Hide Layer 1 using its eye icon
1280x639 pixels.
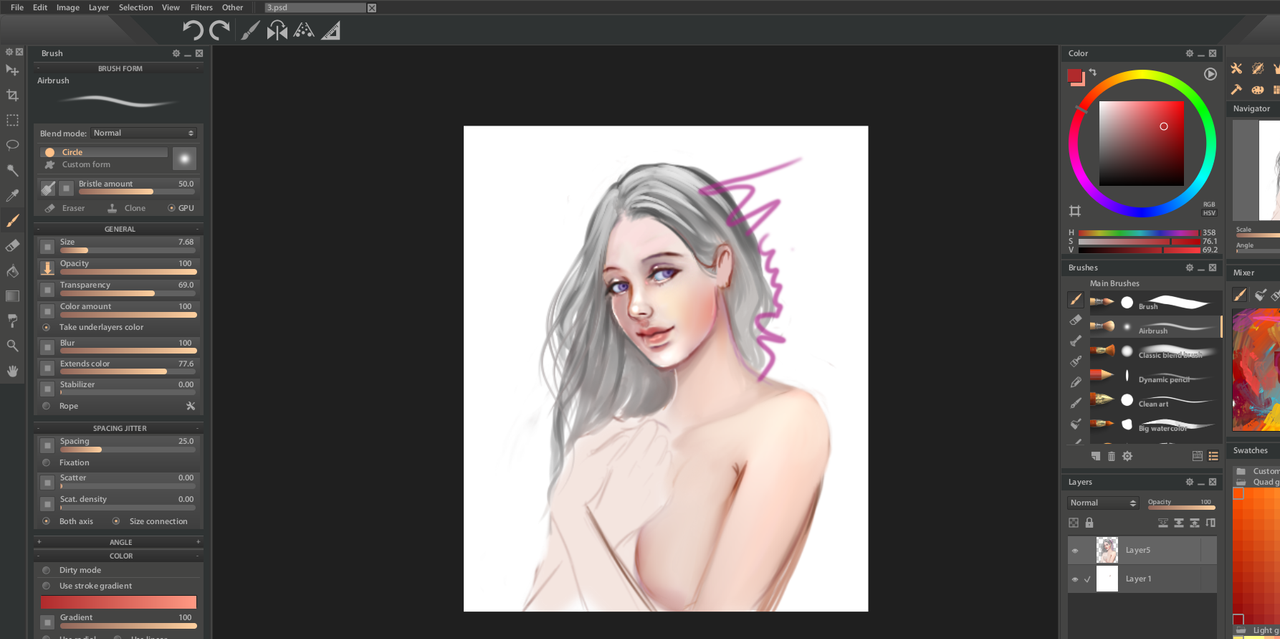click(x=1075, y=579)
